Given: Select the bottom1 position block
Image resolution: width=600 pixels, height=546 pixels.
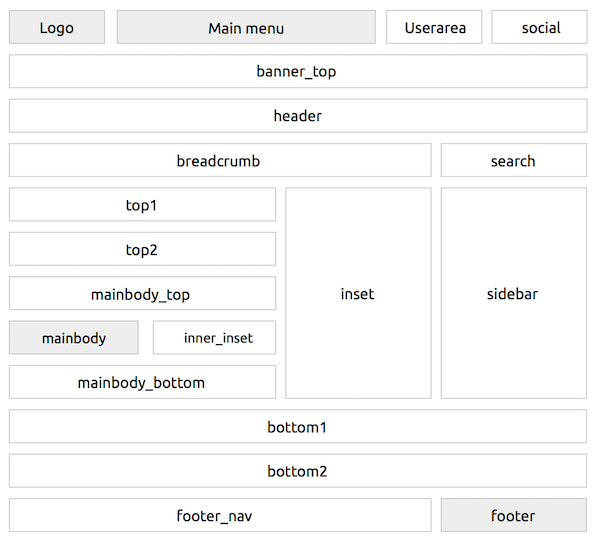Looking at the screenshot, I should coord(298,427).
